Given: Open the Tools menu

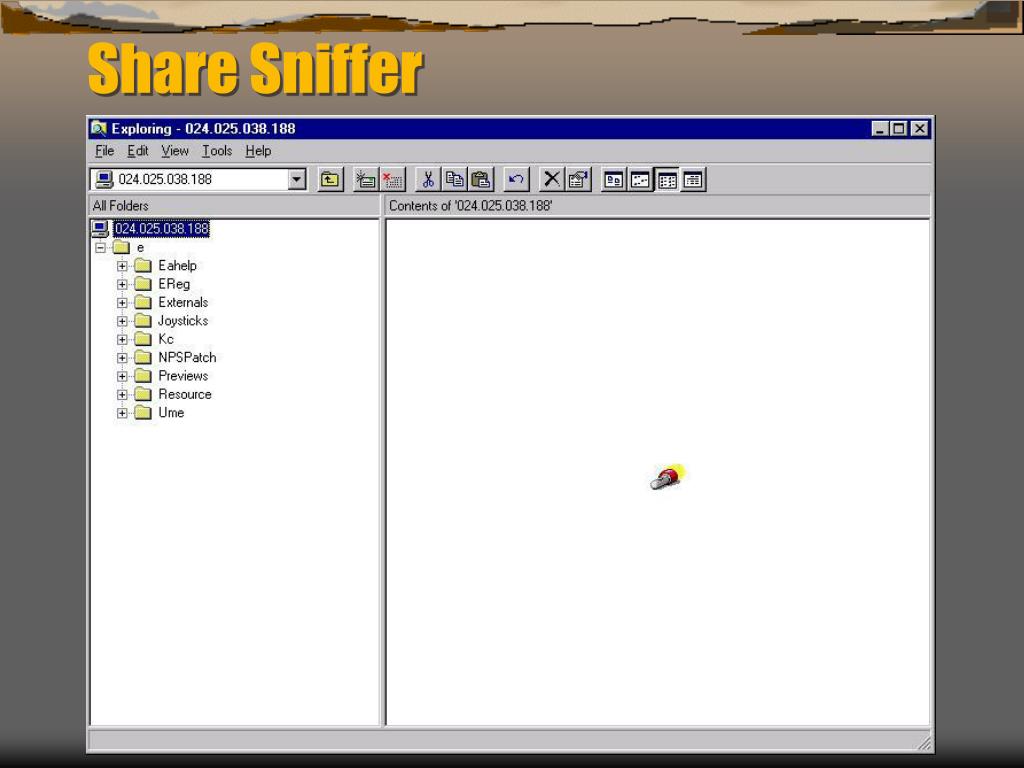Looking at the screenshot, I should pyautogui.click(x=217, y=151).
